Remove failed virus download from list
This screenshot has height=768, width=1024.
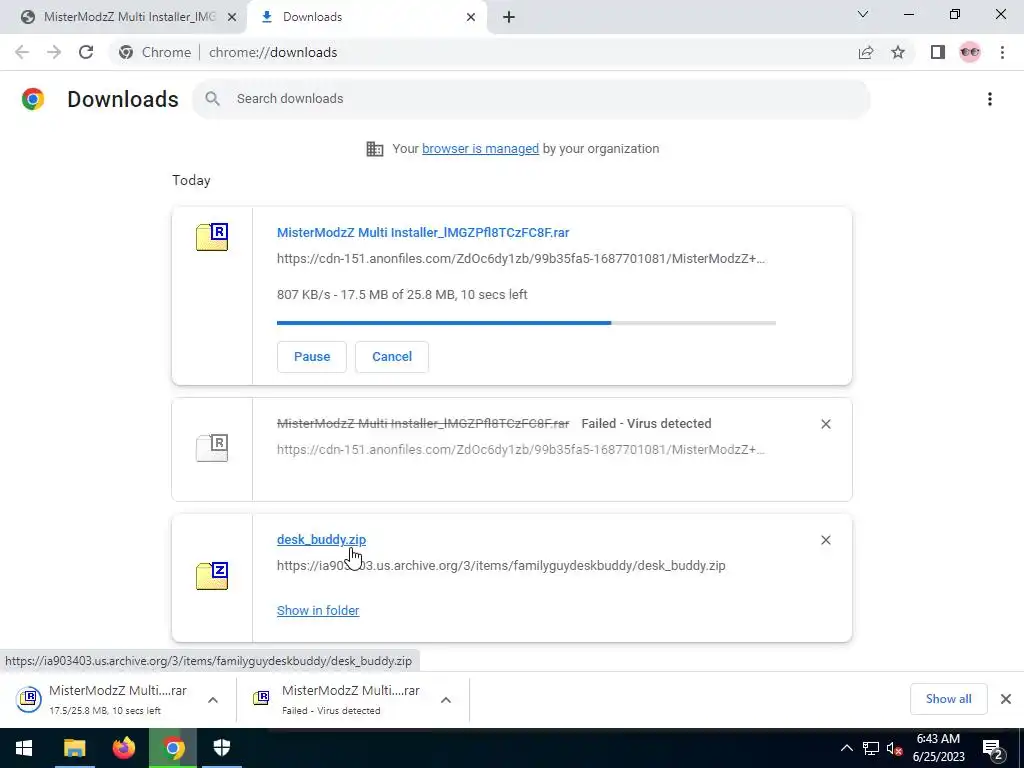pyautogui.click(x=825, y=424)
